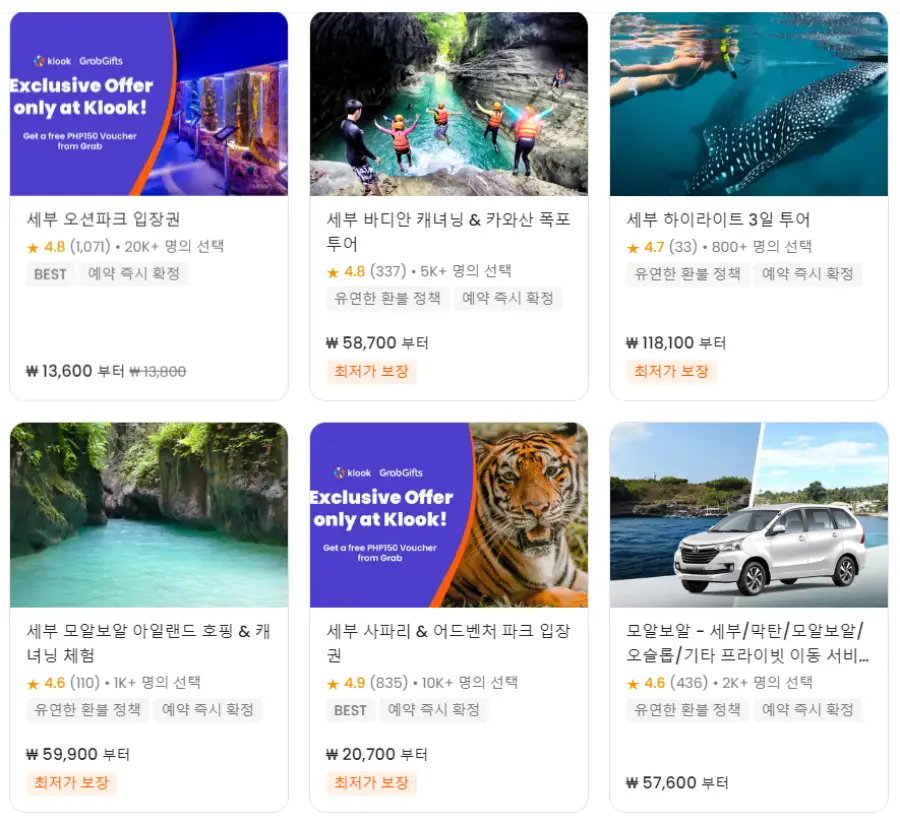The height and width of the screenshot is (824, 900).
Task: Click the BEST tag on Ocean Park card
Action: coord(50,274)
